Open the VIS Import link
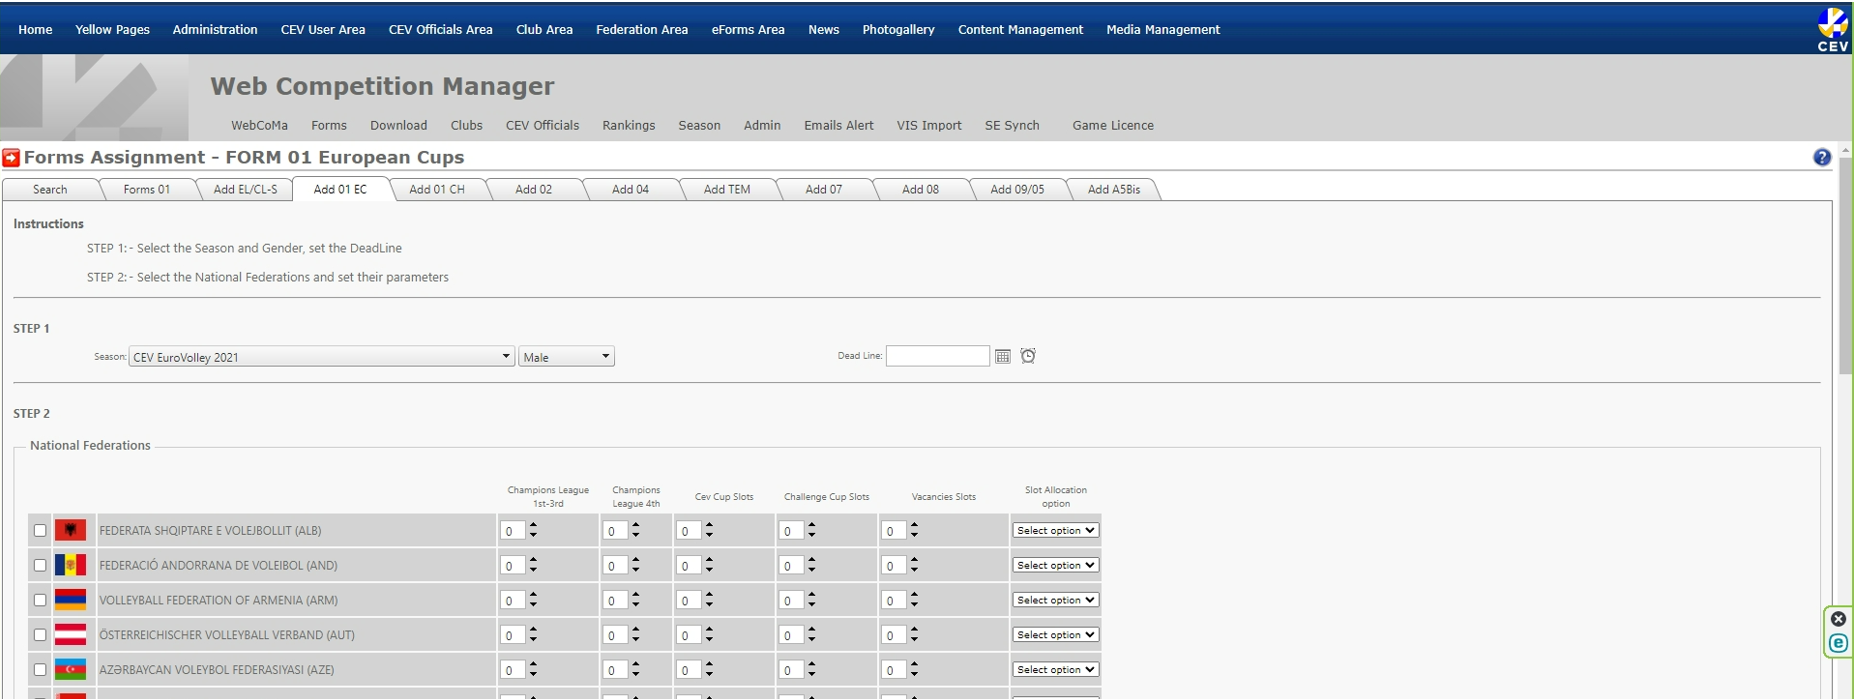Image resolution: width=1854 pixels, height=699 pixels. coord(929,125)
